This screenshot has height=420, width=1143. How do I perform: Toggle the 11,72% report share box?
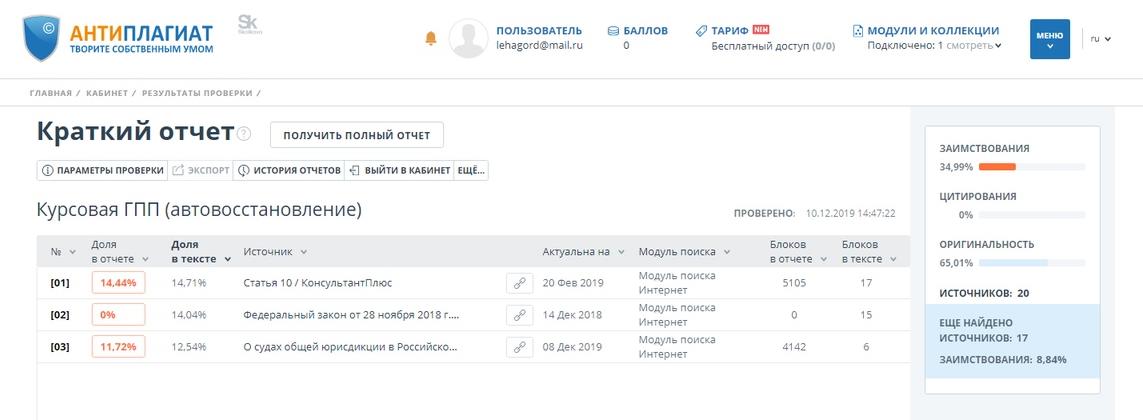click(x=118, y=347)
